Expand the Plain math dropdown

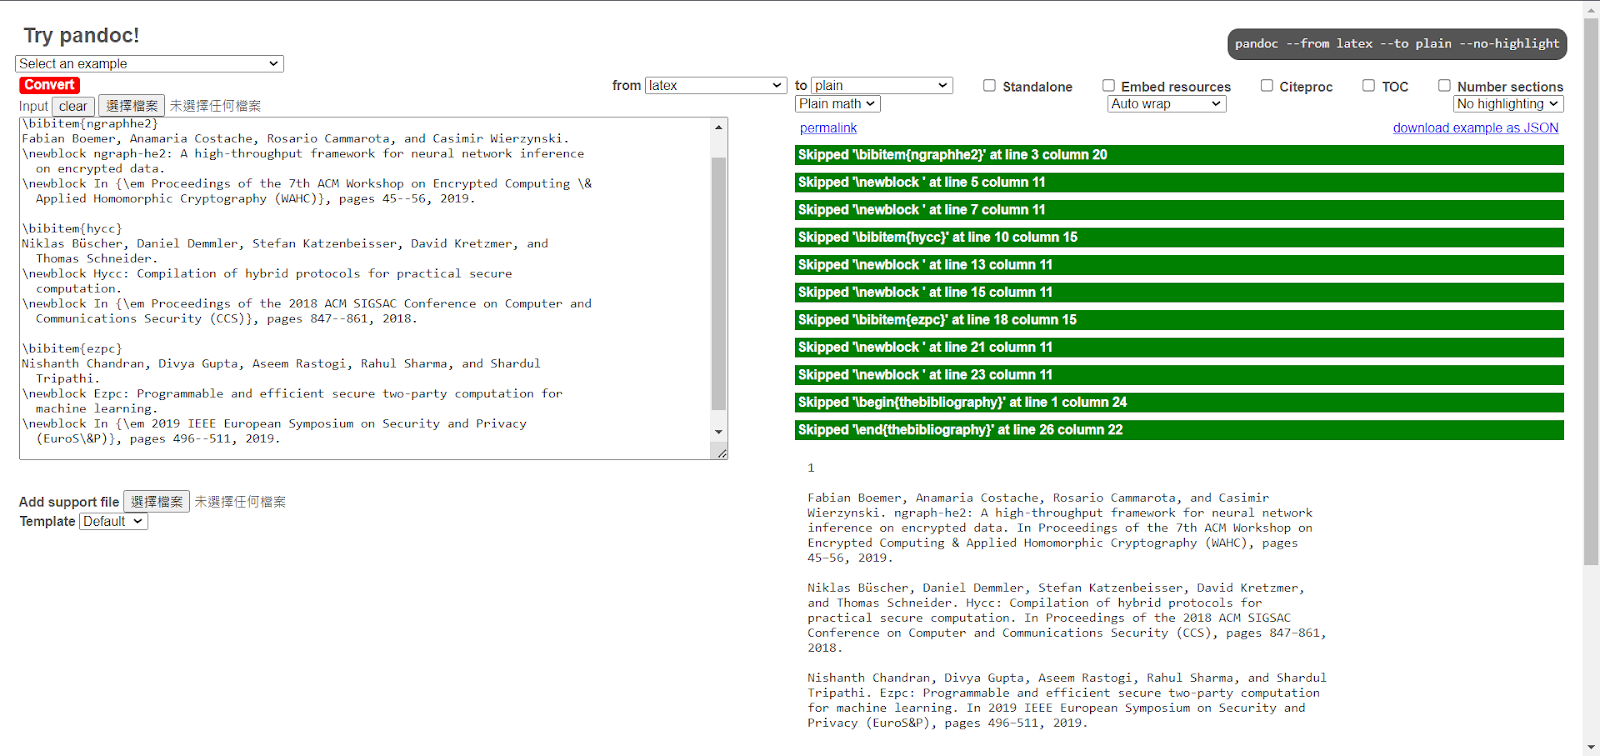(x=838, y=104)
